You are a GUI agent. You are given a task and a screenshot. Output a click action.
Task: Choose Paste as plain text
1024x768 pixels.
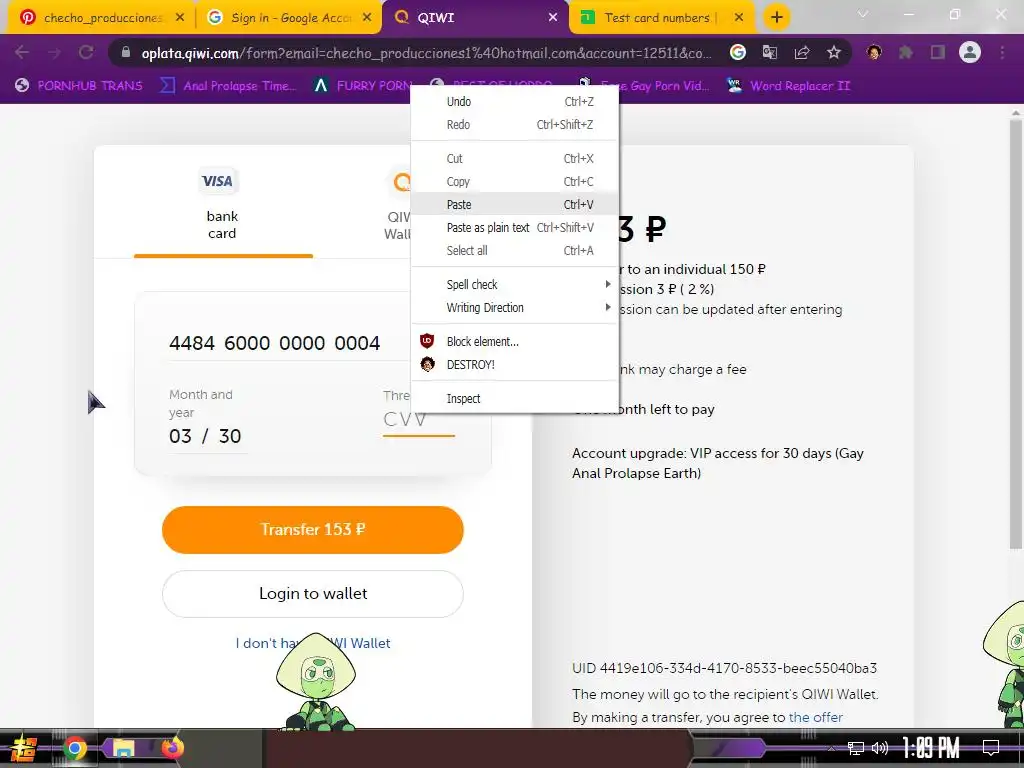(515, 227)
